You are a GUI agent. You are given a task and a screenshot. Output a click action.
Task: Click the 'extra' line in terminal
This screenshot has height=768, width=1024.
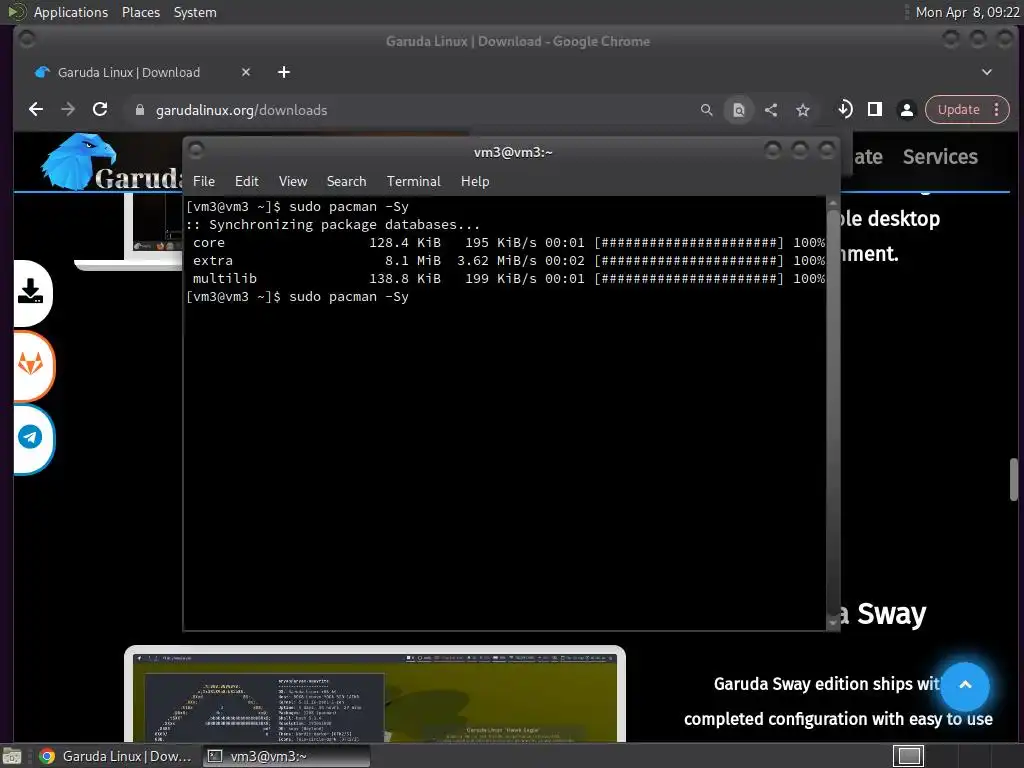pos(507,261)
